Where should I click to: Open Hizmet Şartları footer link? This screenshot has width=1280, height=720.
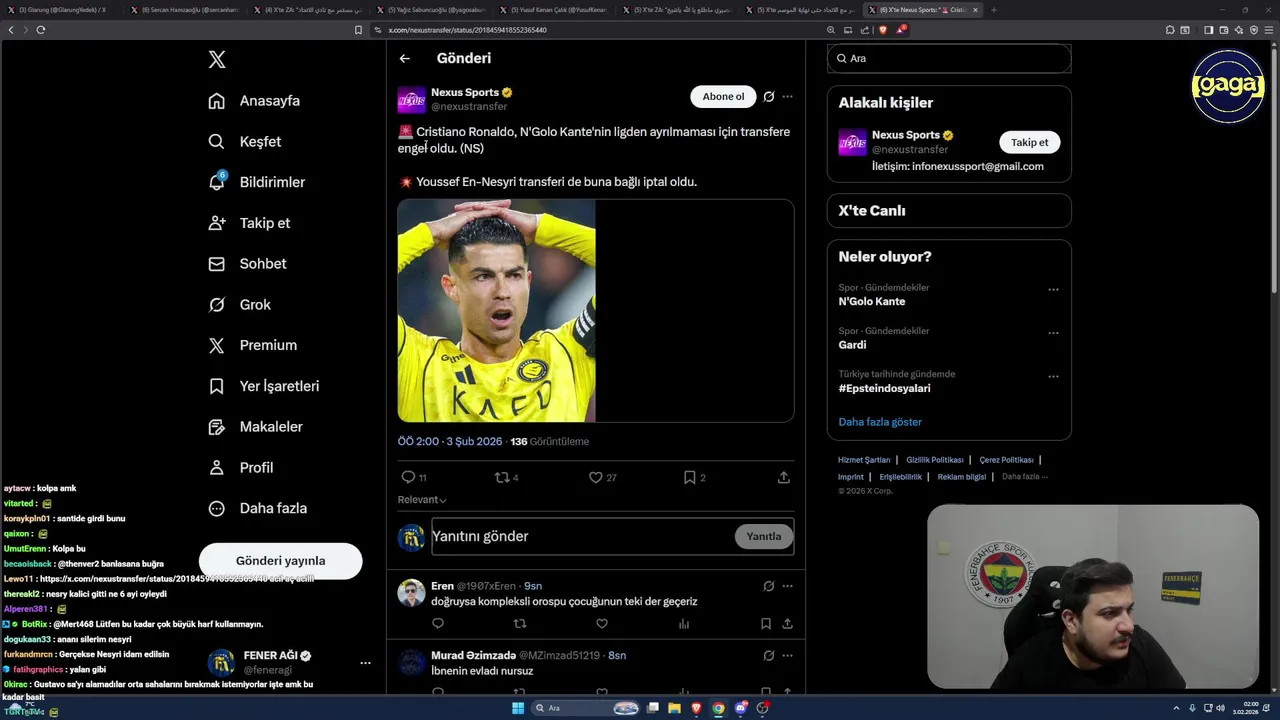pos(864,460)
